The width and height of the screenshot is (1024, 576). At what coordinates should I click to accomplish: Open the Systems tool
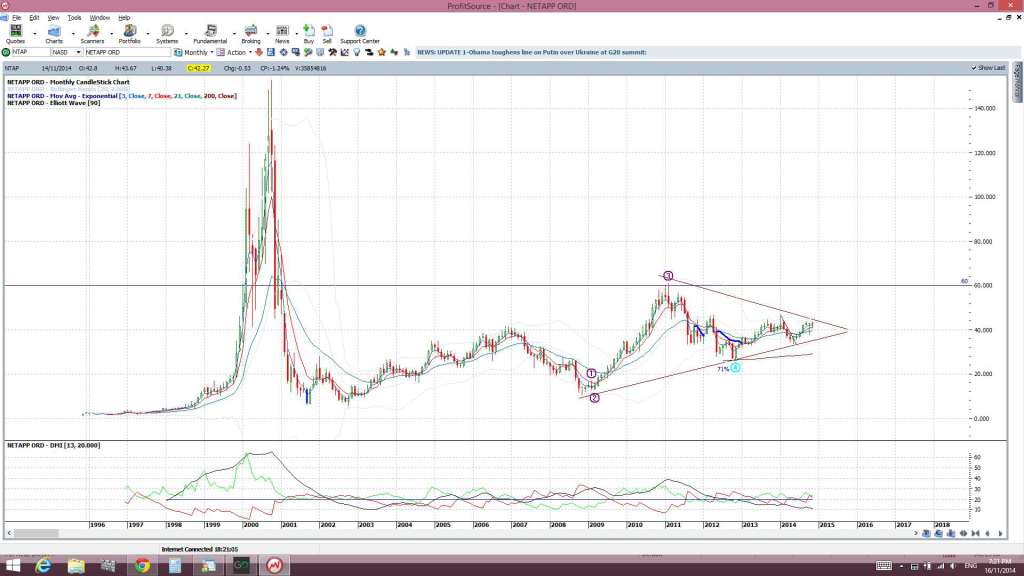(167, 33)
